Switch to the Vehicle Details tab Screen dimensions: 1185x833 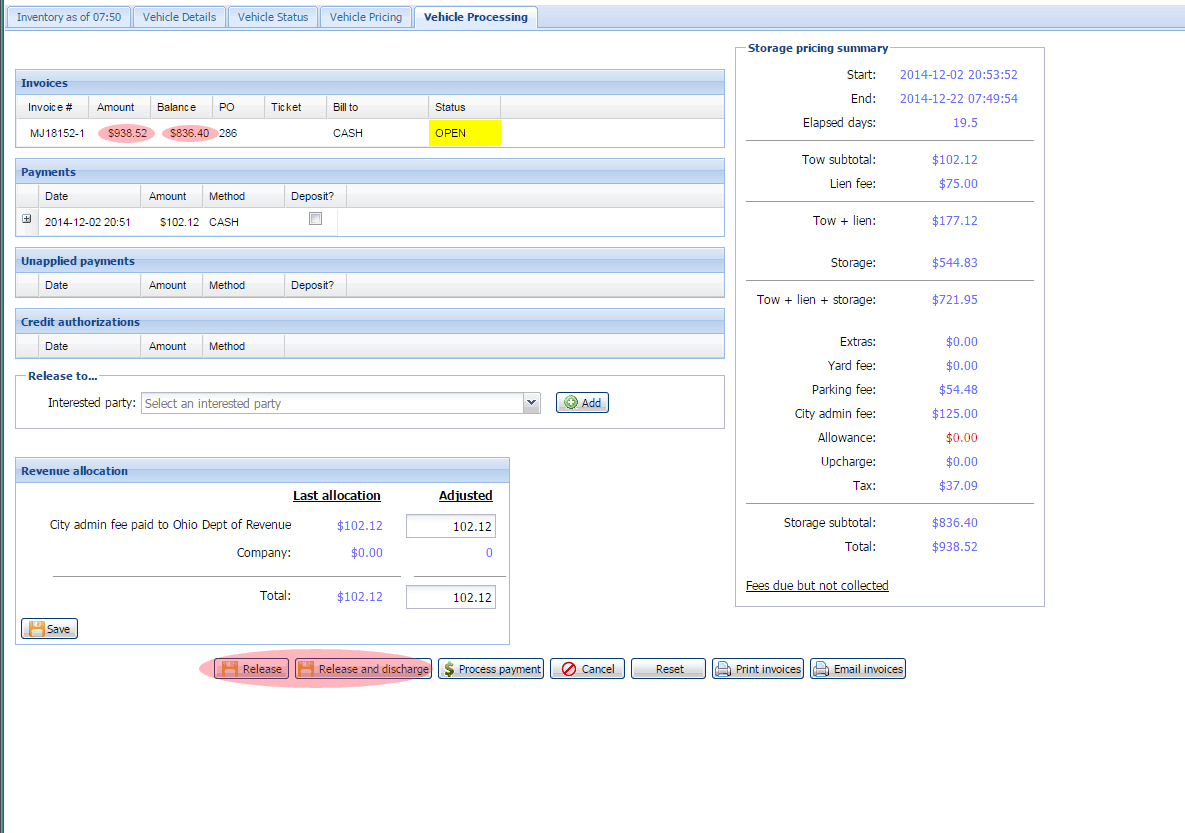[179, 17]
